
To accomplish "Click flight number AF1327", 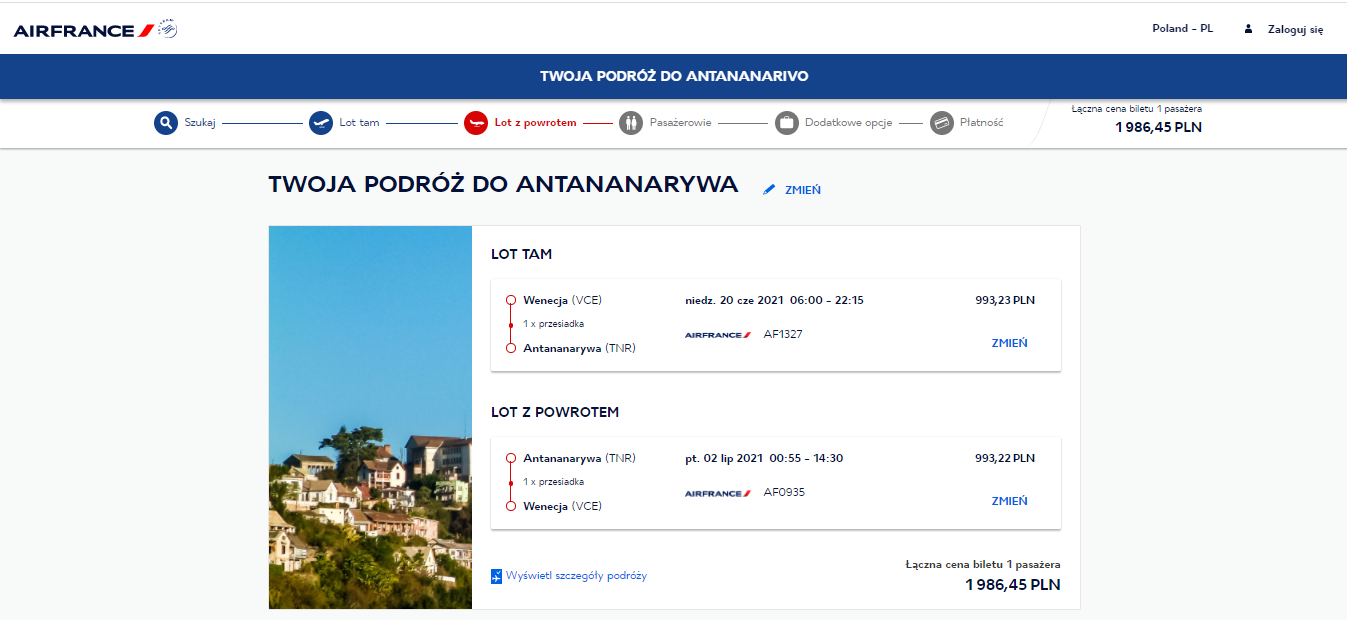I will [783, 334].
